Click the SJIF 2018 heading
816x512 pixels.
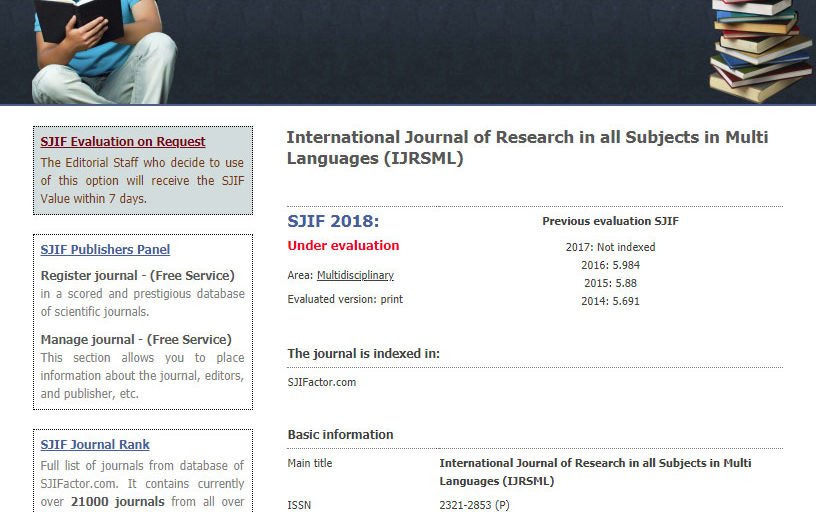point(333,221)
